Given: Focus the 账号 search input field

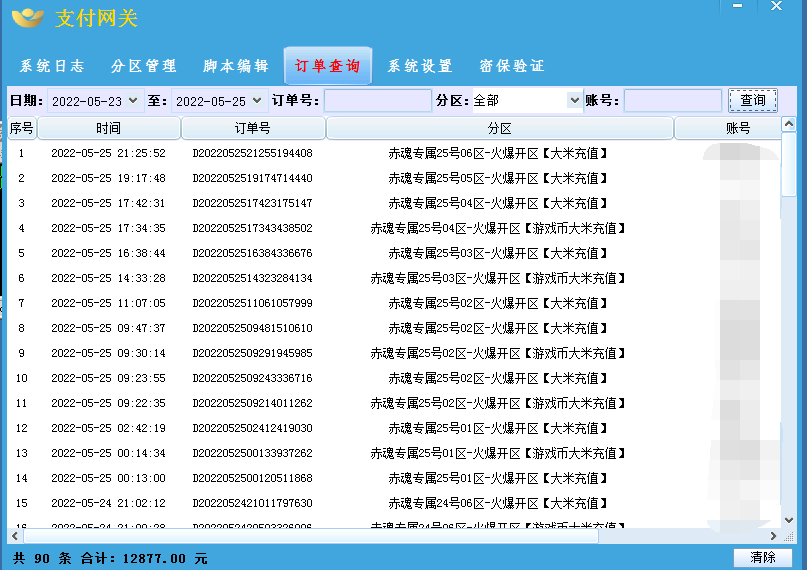Looking at the screenshot, I should (x=672, y=101).
